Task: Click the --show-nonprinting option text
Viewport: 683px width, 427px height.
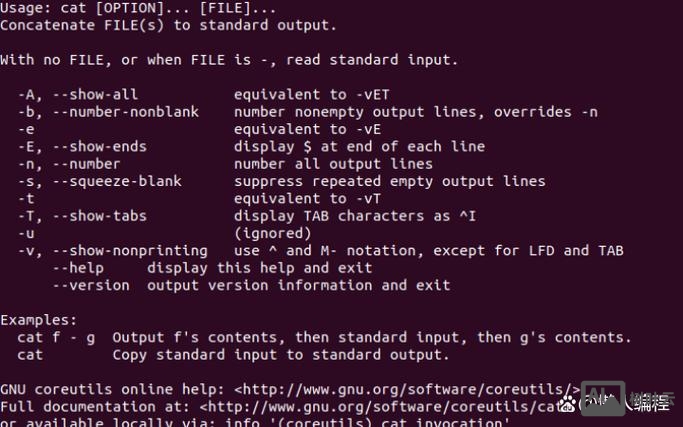Action: pos(130,251)
